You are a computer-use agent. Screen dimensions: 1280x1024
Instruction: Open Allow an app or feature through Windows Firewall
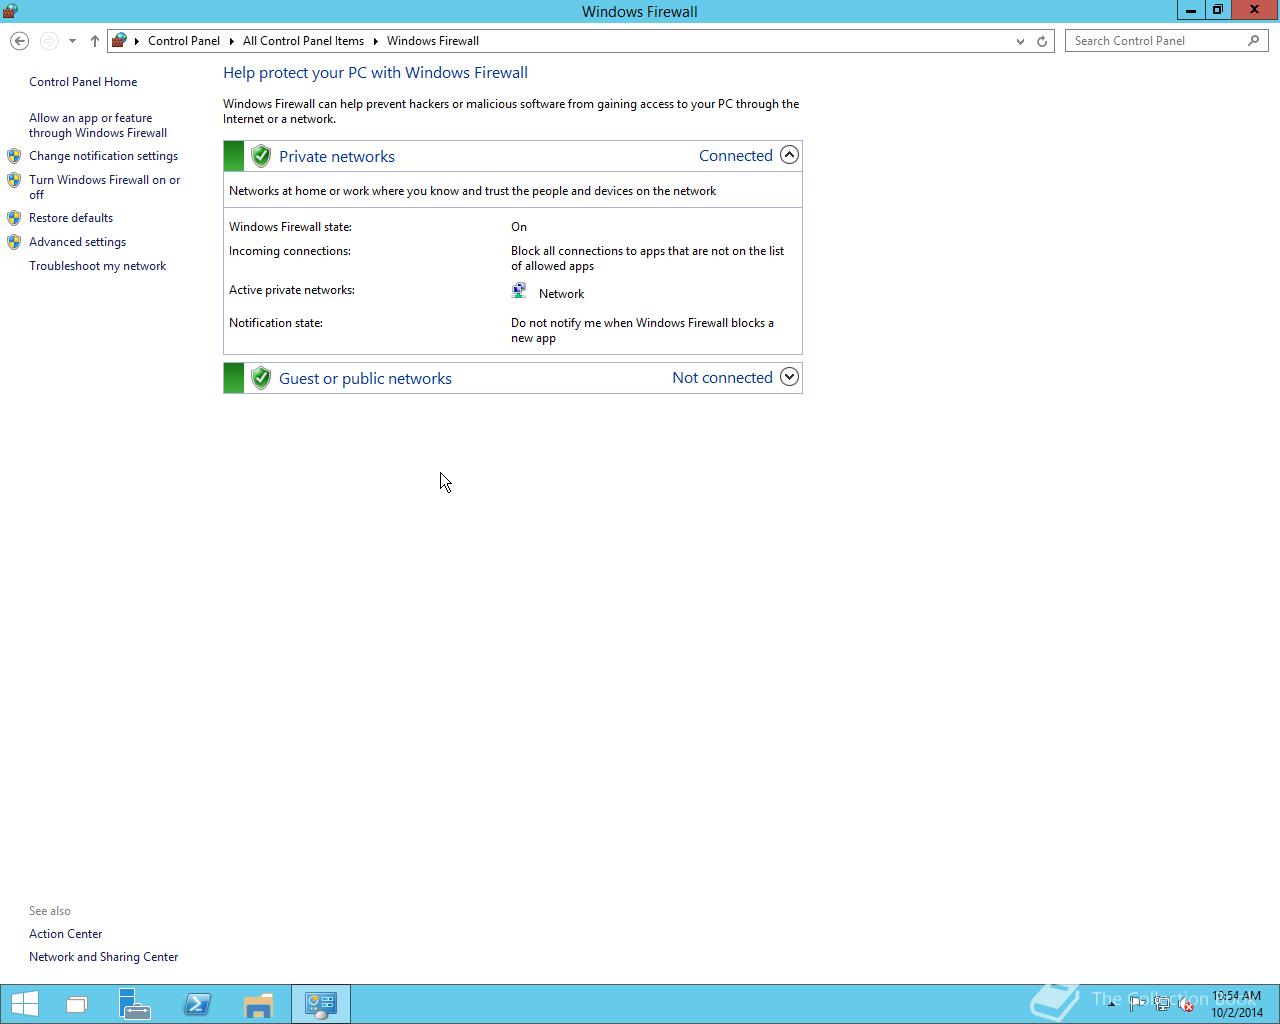tap(98, 125)
